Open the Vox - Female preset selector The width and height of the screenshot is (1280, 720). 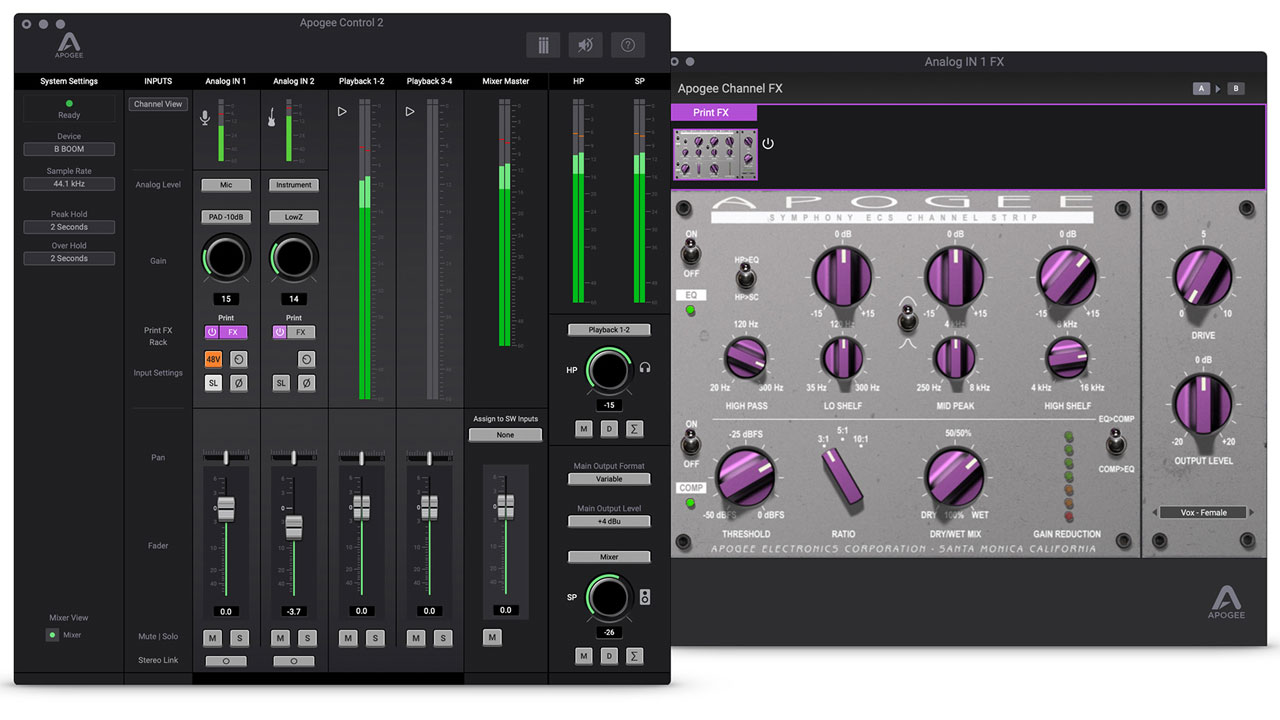[1203, 512]
